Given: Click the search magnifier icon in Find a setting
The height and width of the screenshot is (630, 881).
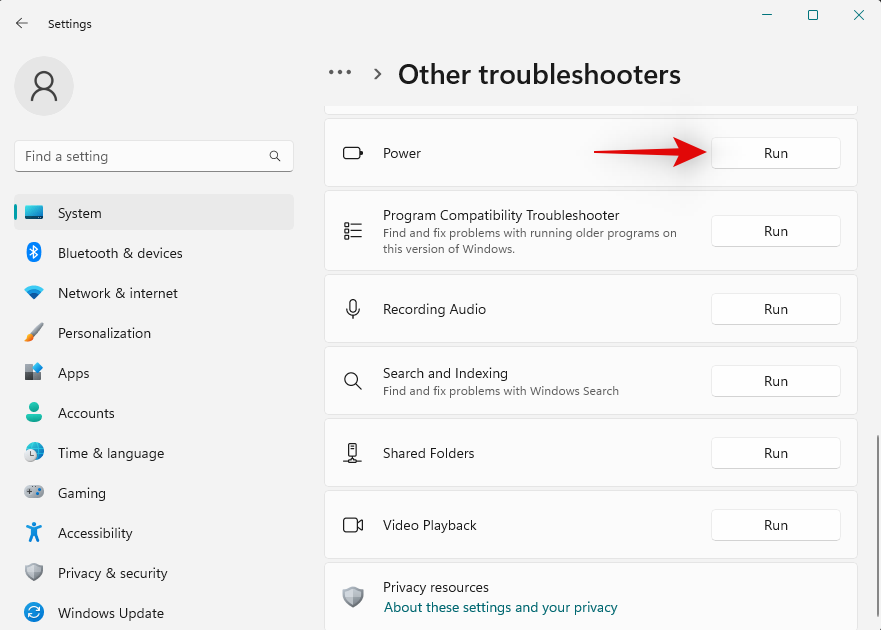Looking at the screenshot, I should 275,156.
